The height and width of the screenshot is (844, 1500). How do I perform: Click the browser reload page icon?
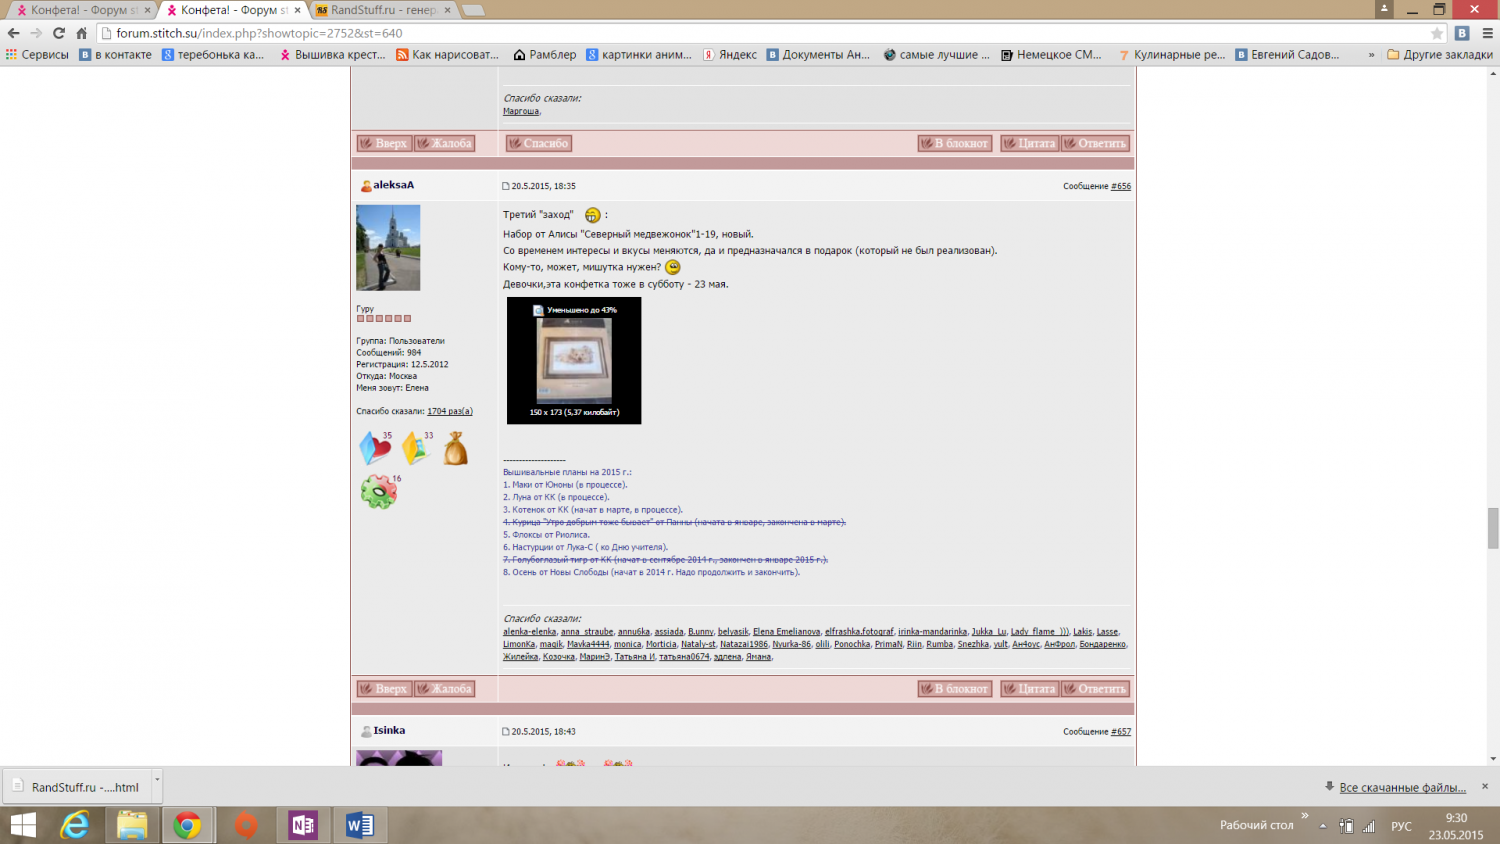point(59,33)
